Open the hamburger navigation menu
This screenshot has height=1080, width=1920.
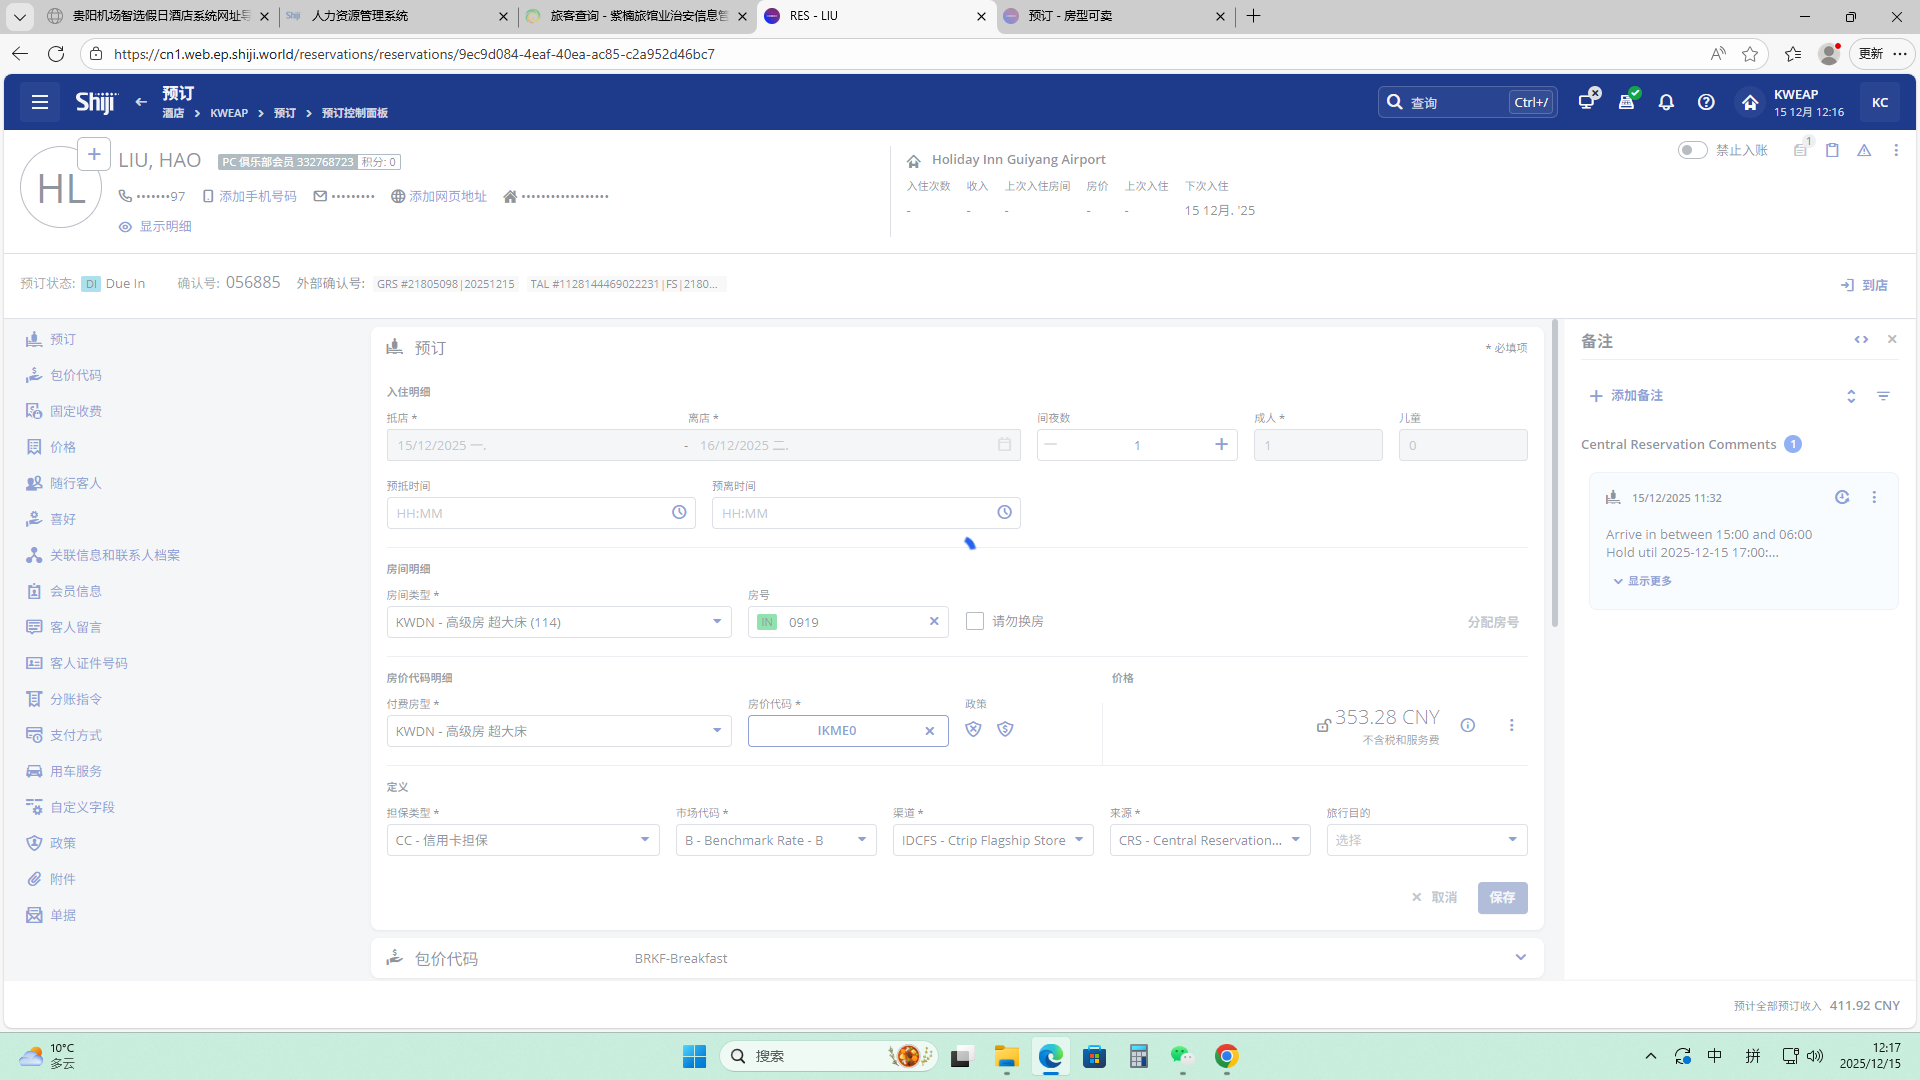pos(40,102)
